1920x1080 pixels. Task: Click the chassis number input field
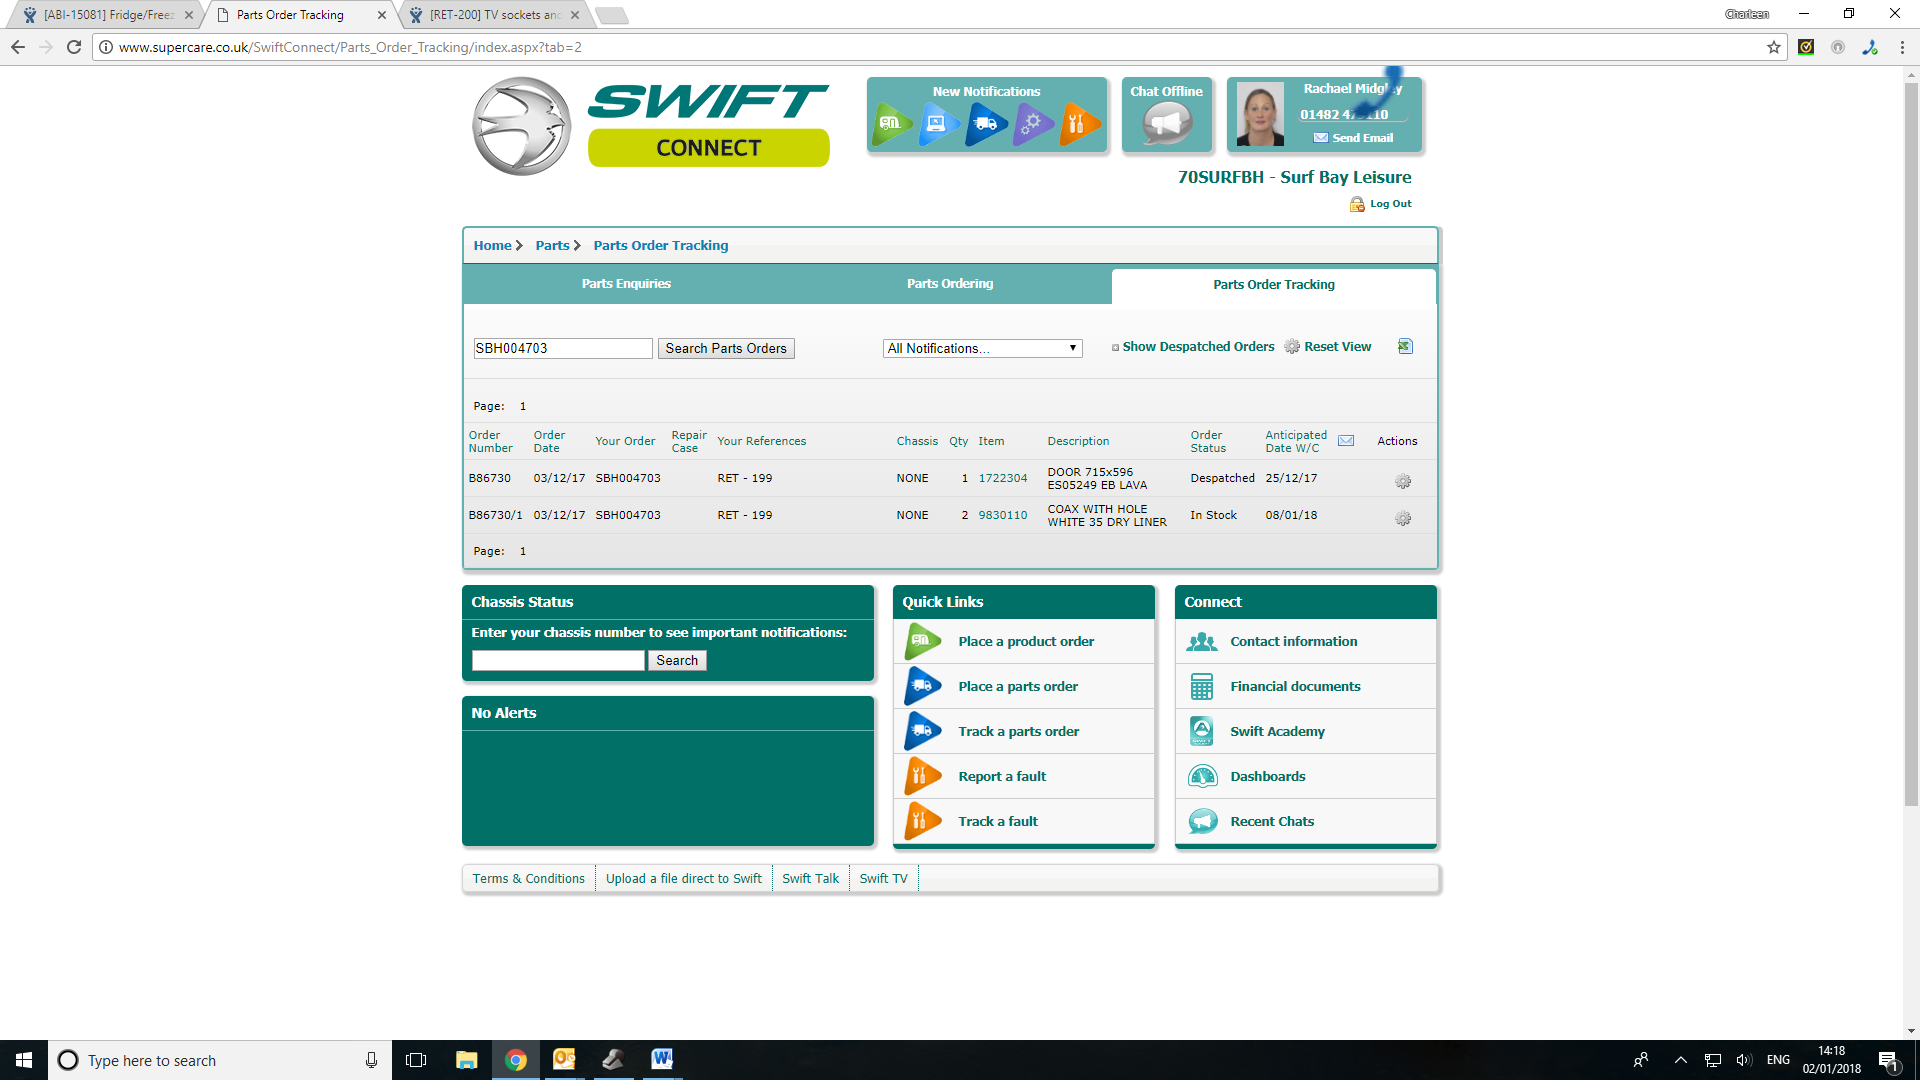558,660
